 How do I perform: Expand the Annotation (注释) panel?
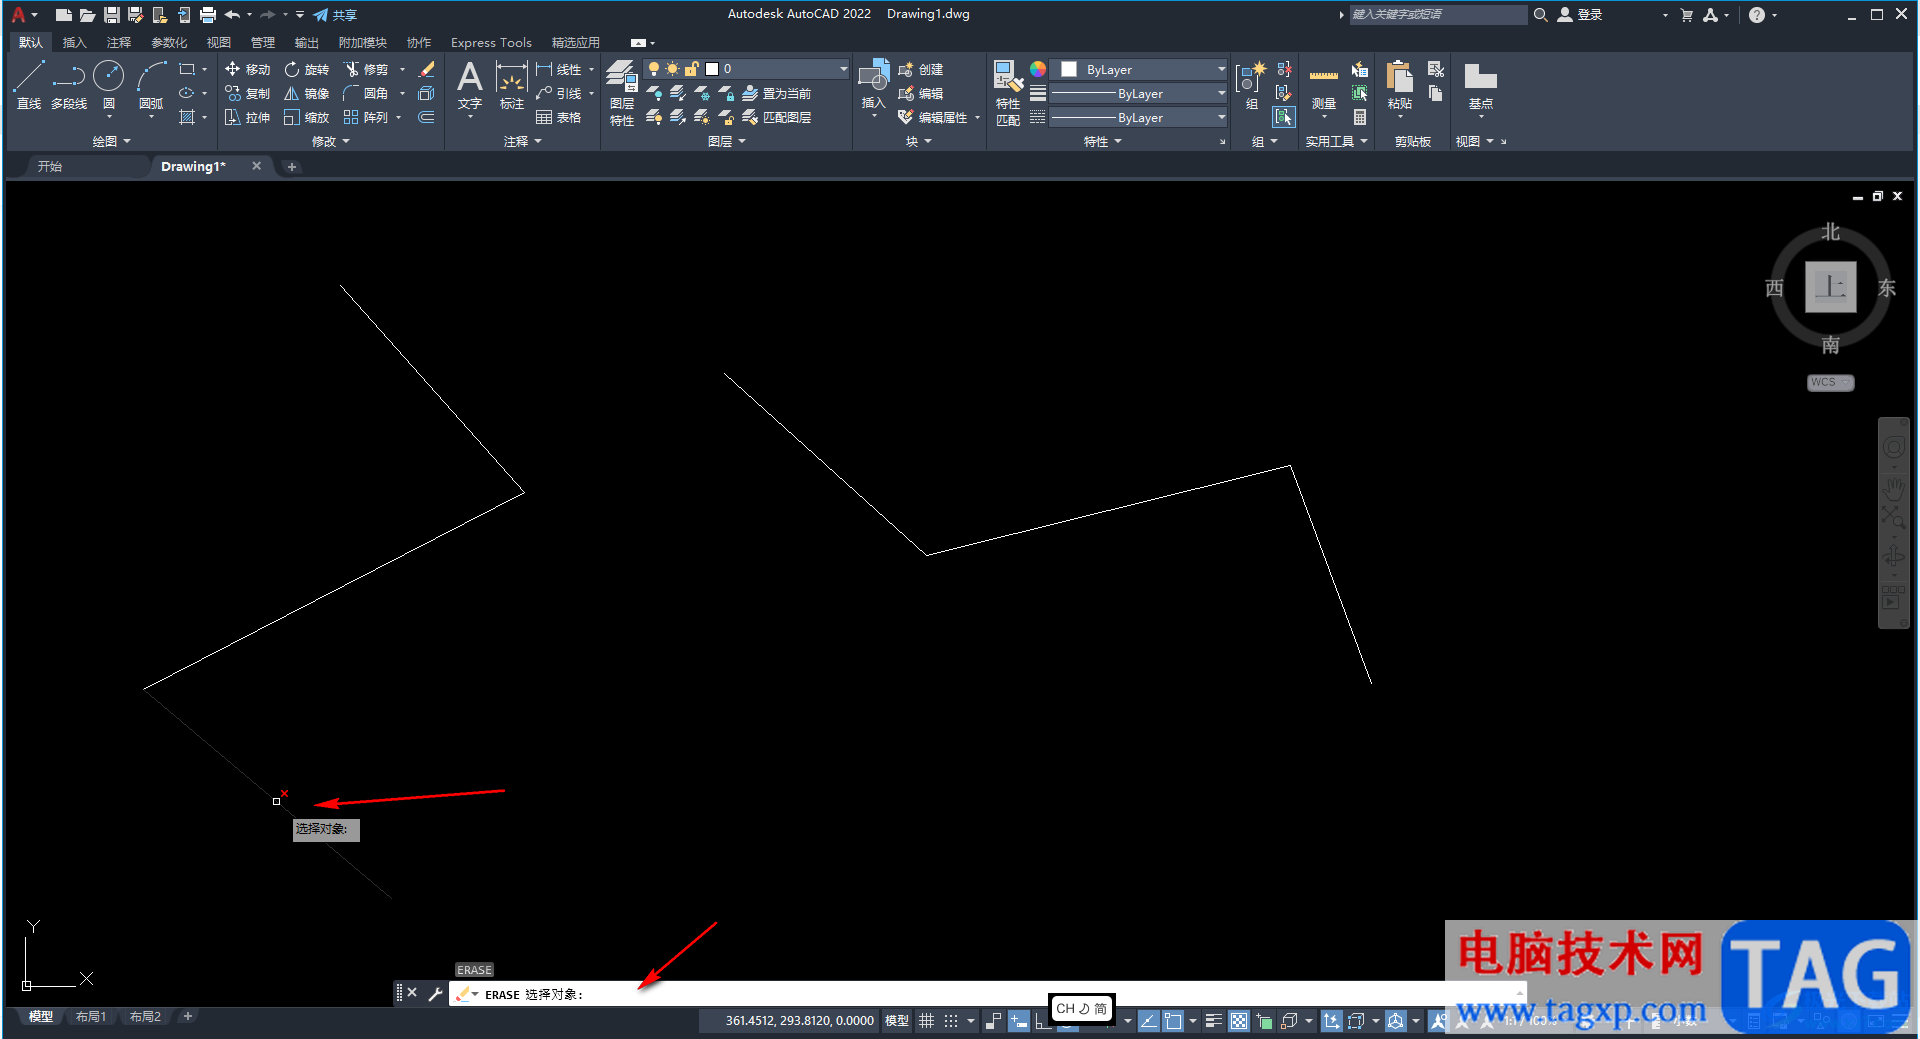(x=522, y=142)
